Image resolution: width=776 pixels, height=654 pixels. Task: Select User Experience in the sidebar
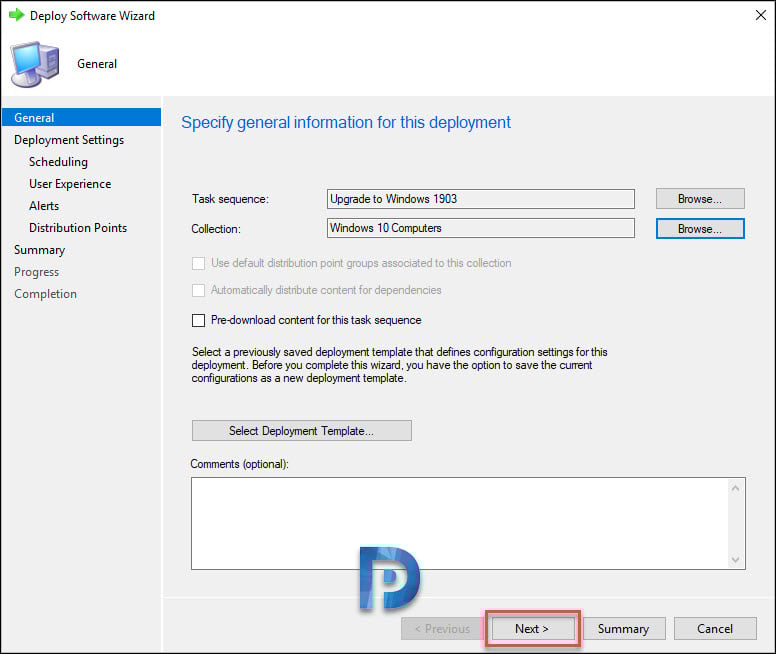pyautogui.click(x=70, y=184)
